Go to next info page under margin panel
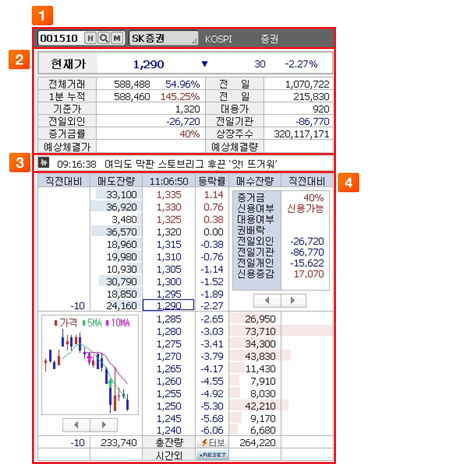 coord(293,300)
